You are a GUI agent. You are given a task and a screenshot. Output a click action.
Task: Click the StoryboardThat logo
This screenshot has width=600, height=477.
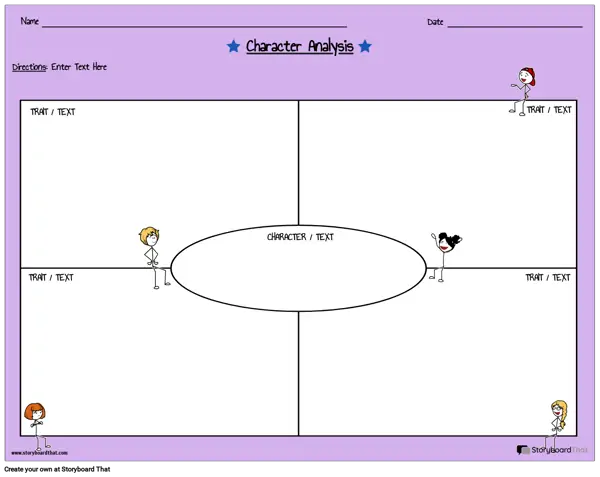(x=549, y=451)
